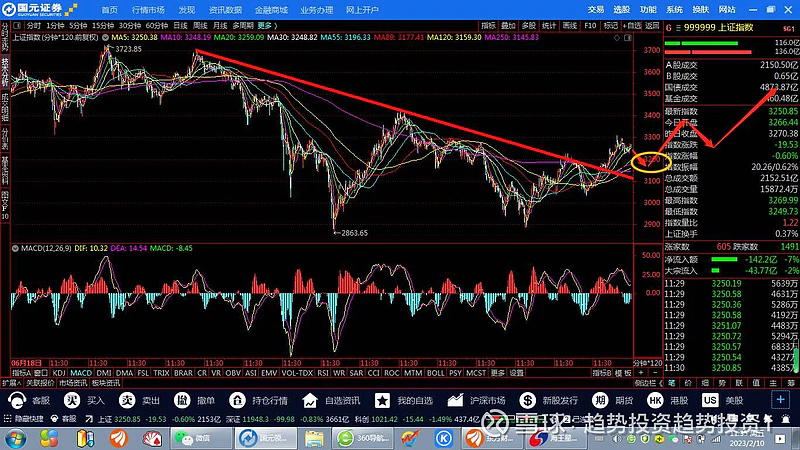Open the 行情市场 menu
The width and height of the screenshot is (800, 450).
pos(148,10)
